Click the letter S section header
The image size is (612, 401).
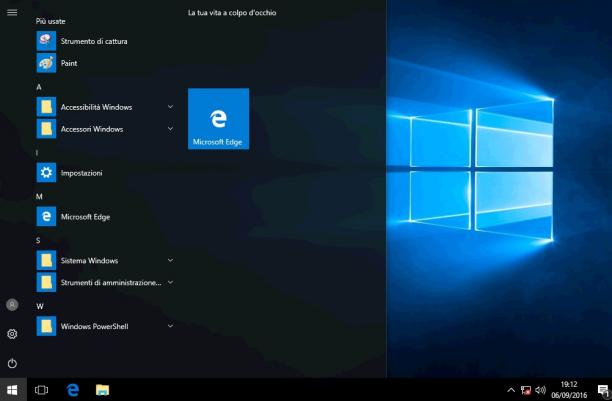38,240
